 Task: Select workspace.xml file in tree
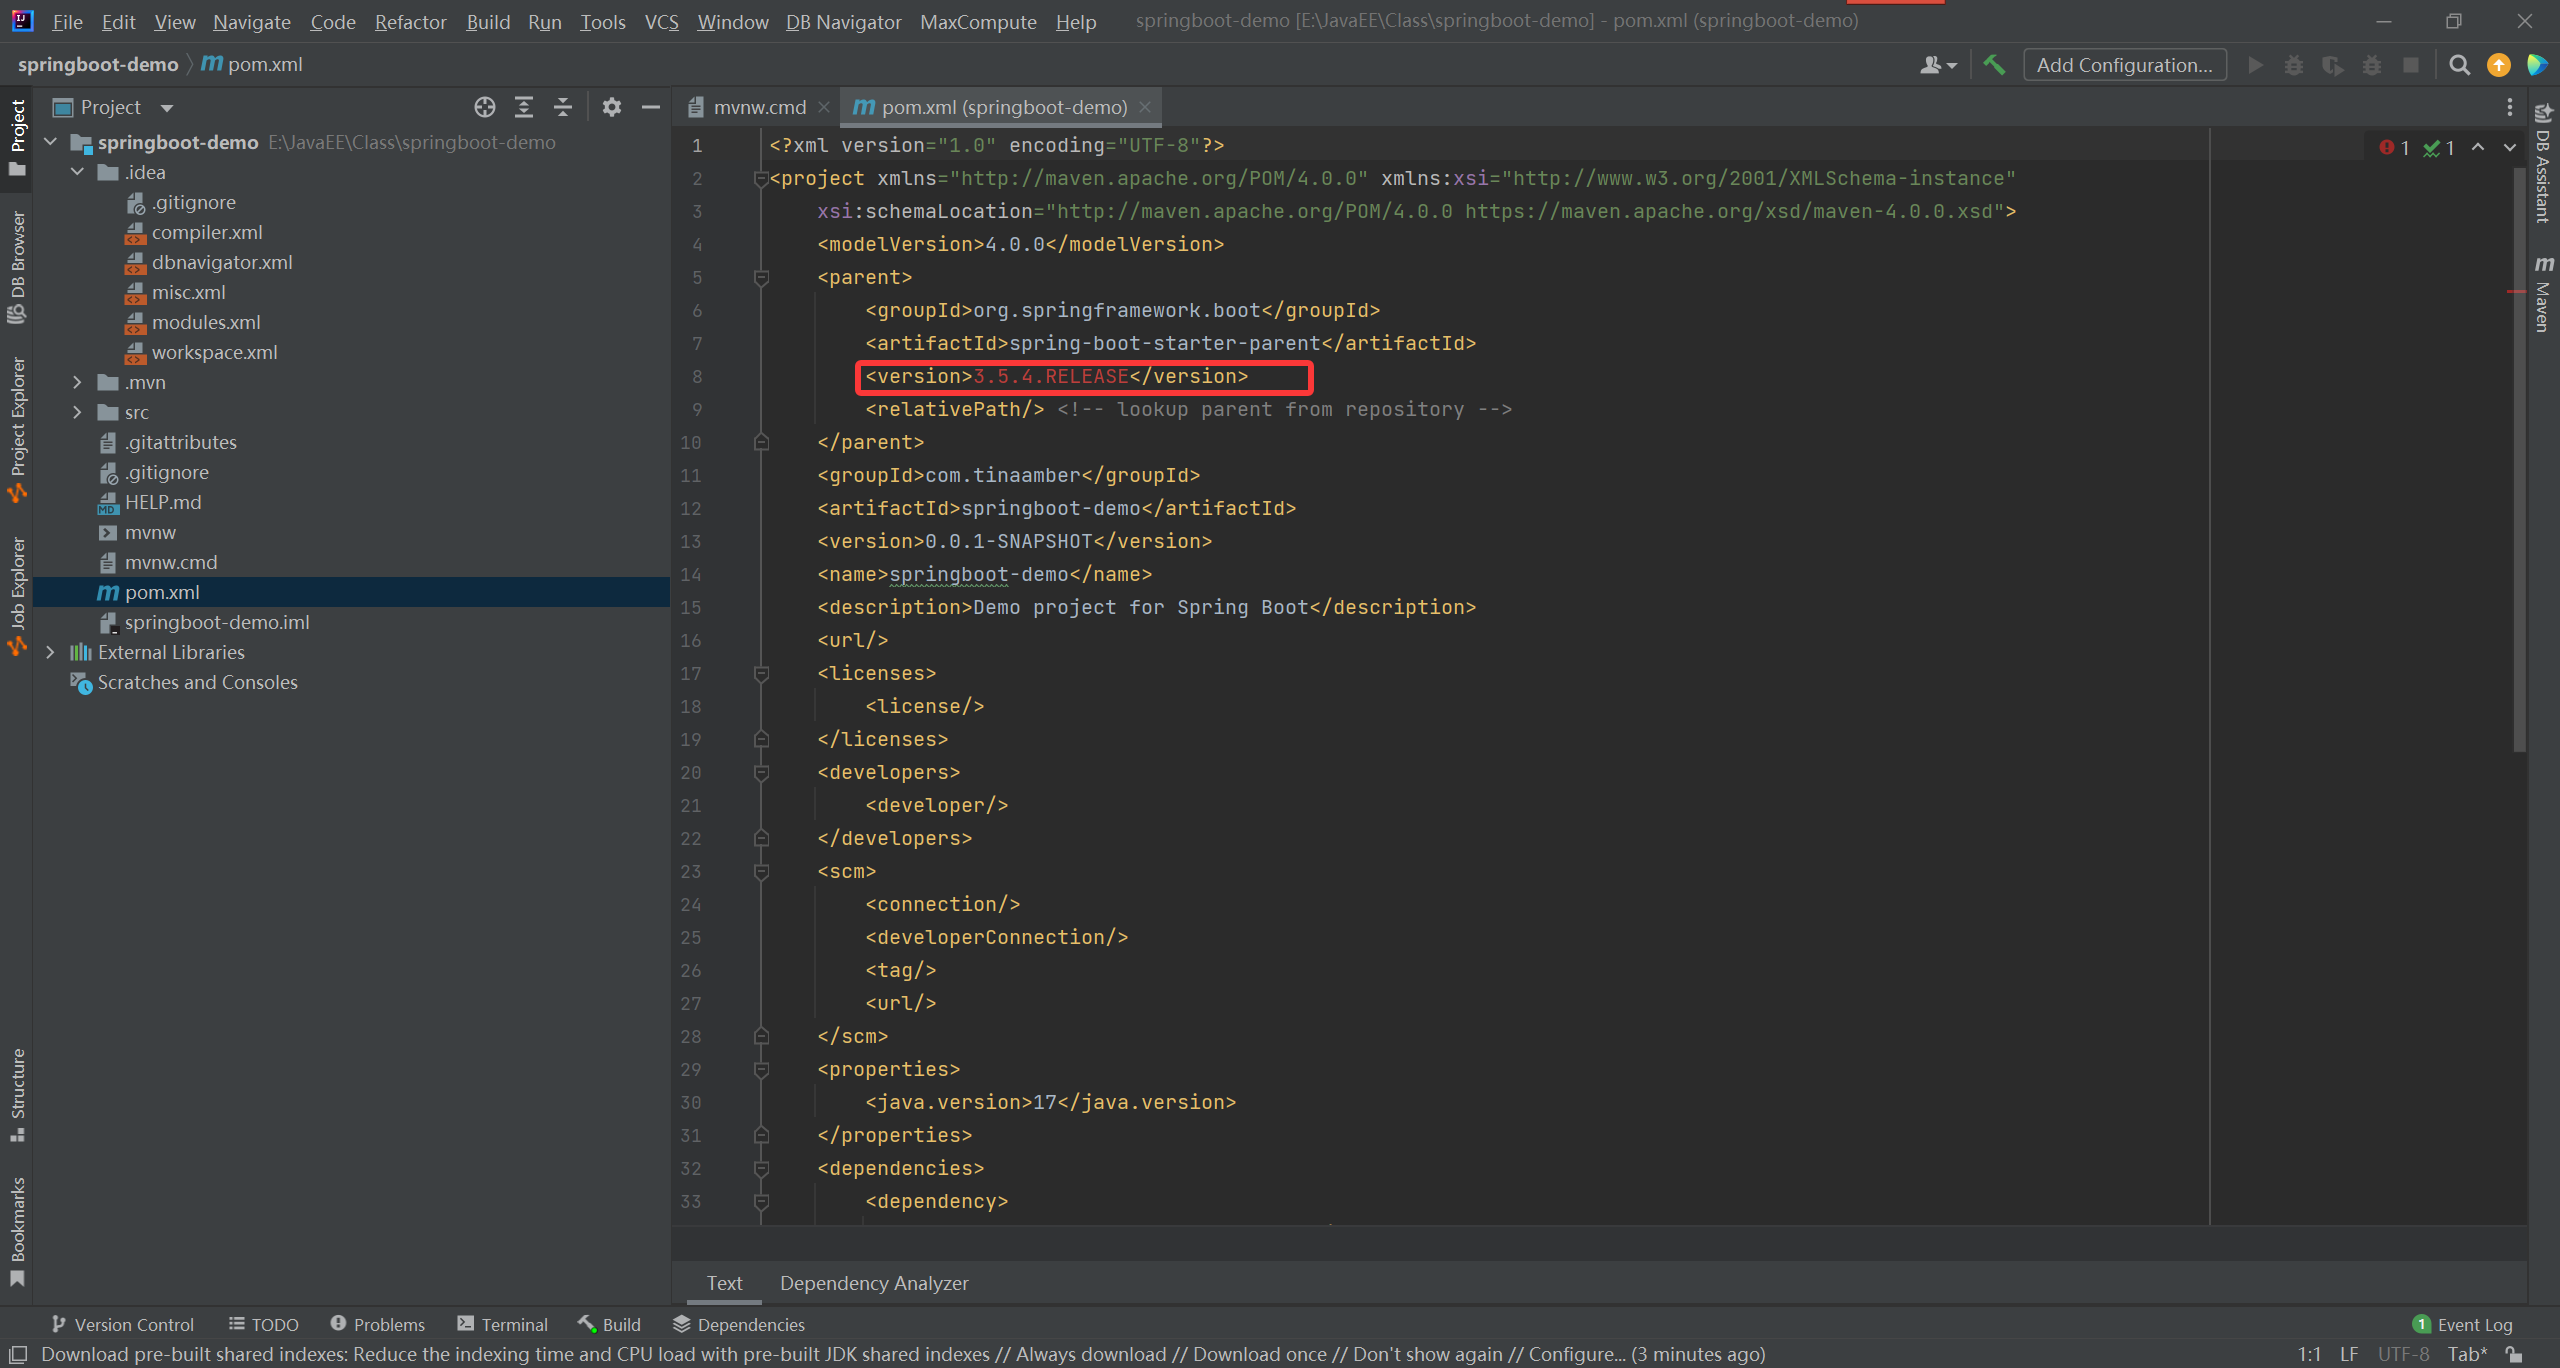click(x=214, y=352)
